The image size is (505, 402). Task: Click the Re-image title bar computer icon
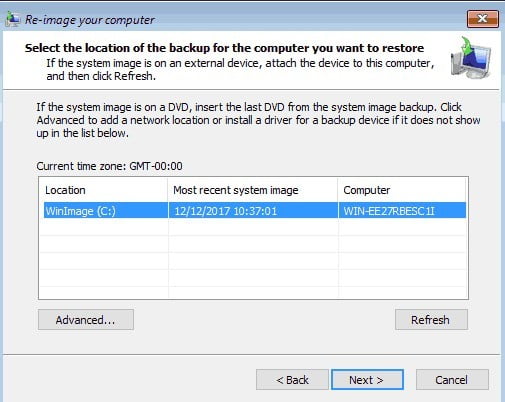click(13, 20)
